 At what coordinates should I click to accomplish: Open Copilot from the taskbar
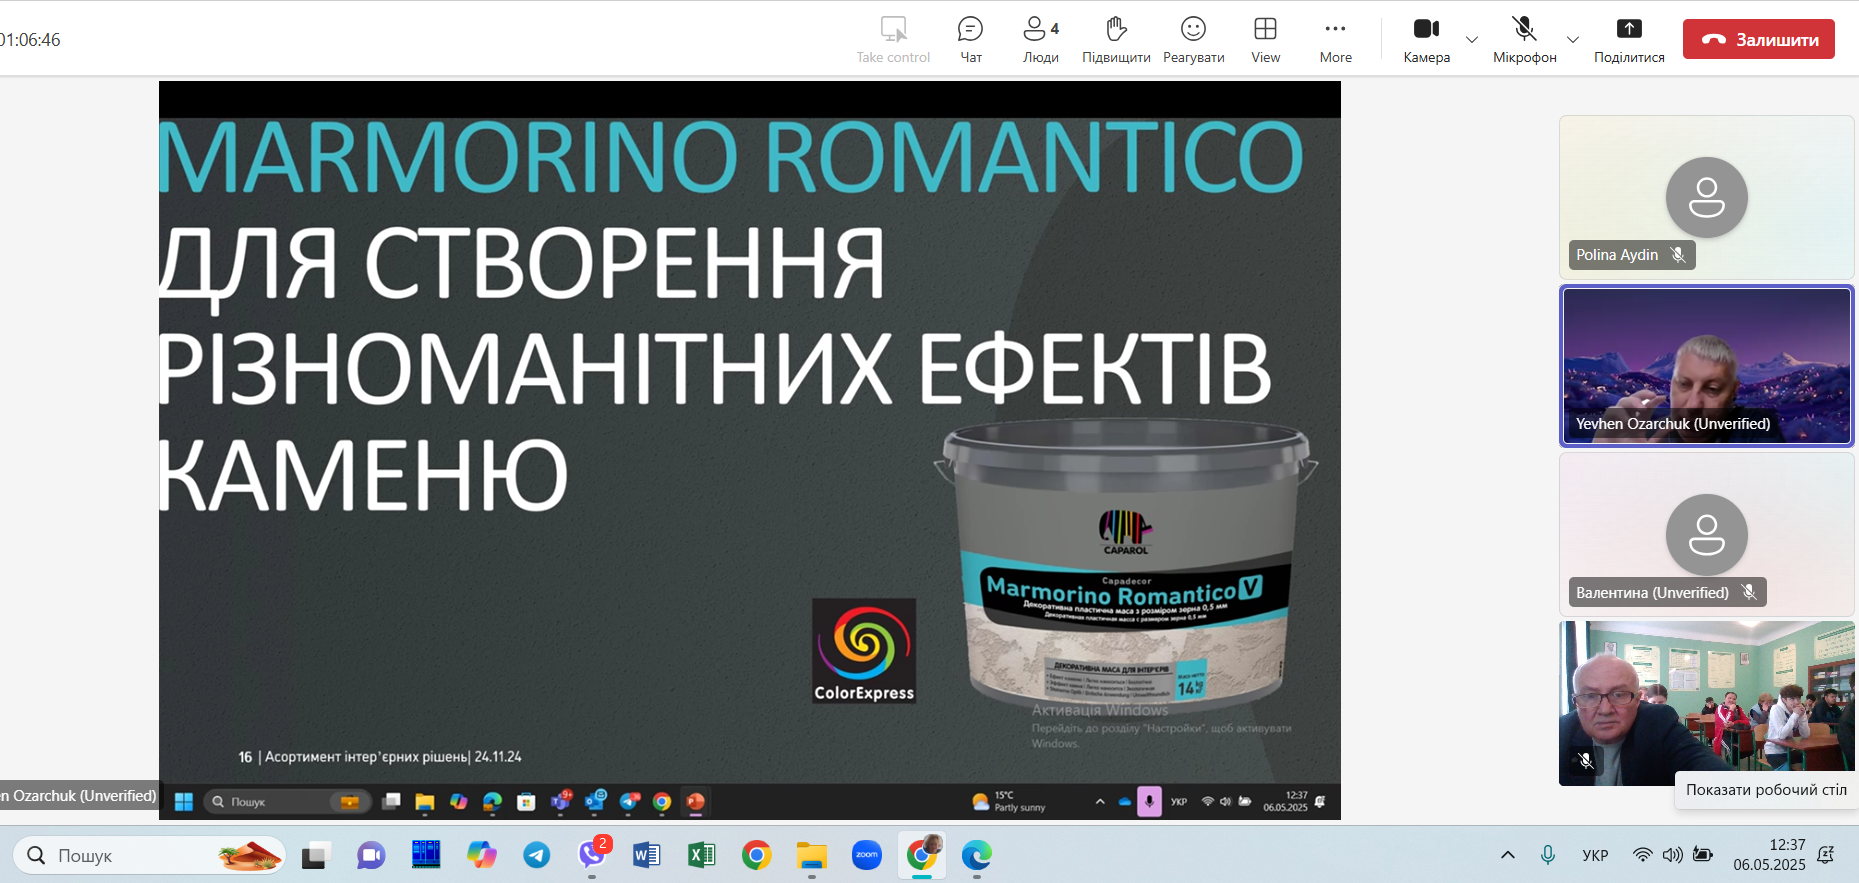click(x=481, y=855)
